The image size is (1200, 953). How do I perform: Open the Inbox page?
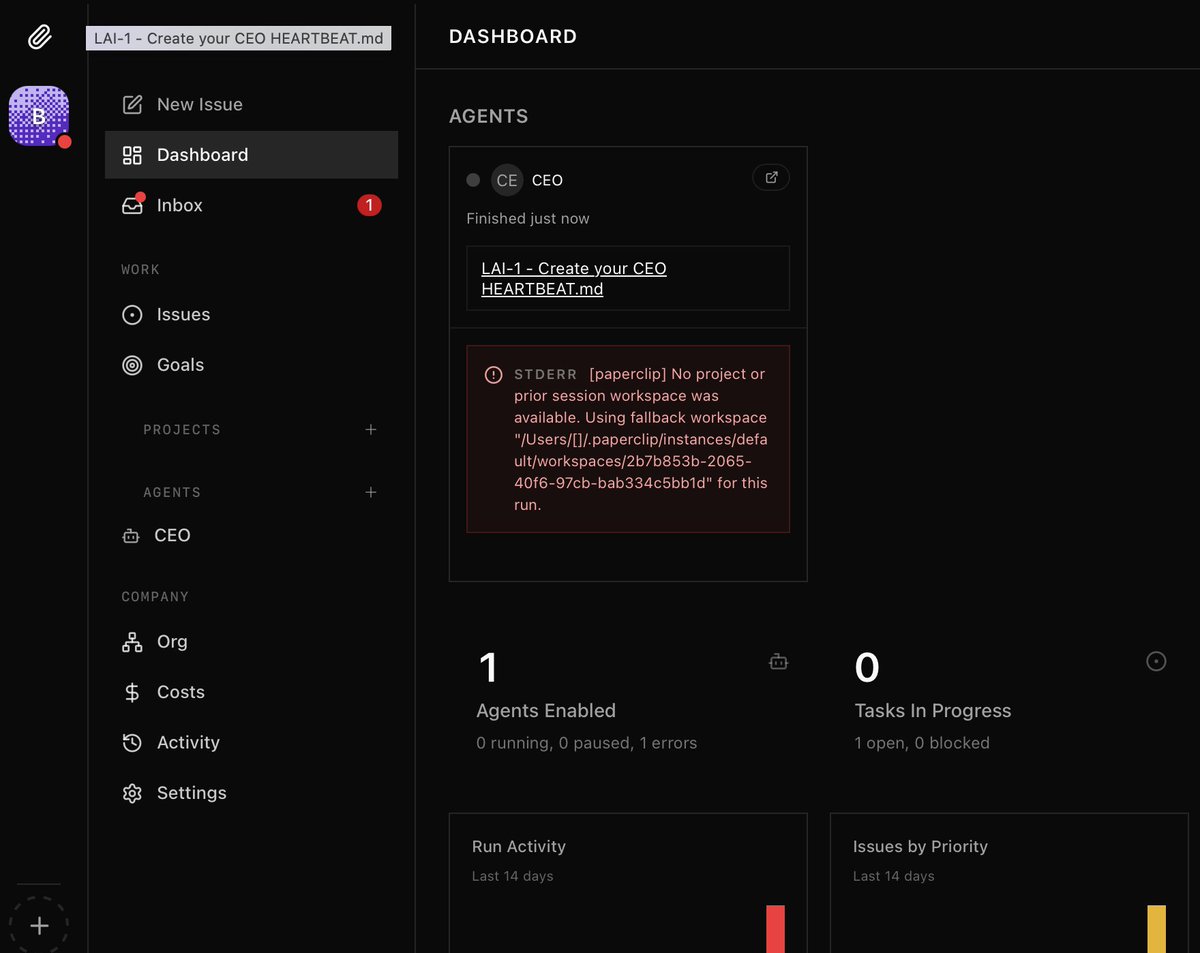coord(251,205)
